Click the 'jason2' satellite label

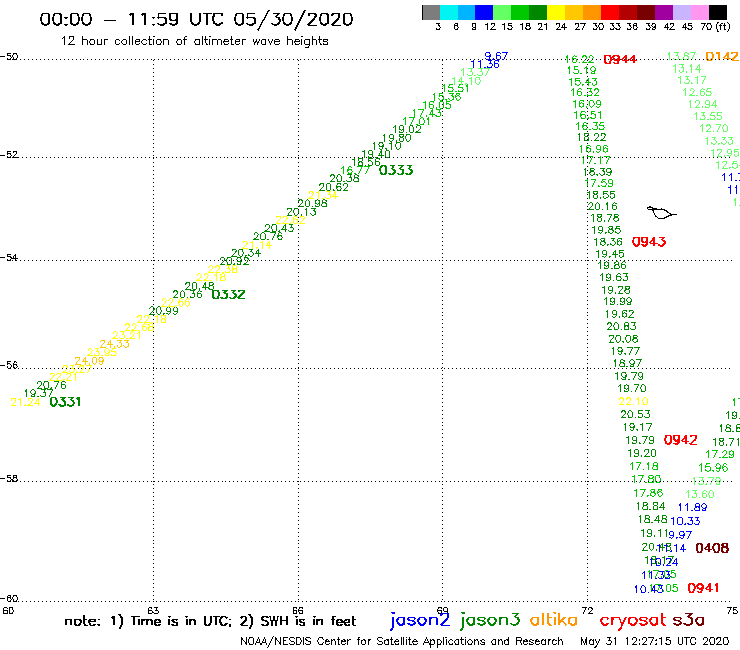(420, 621)
